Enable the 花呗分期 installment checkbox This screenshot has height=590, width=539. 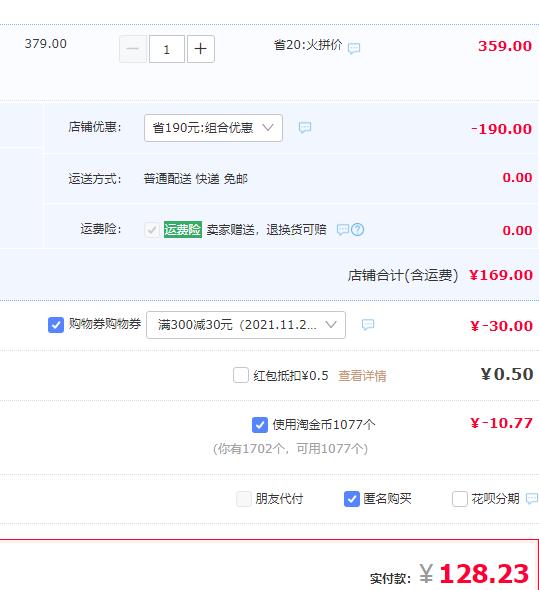(460, 499)
